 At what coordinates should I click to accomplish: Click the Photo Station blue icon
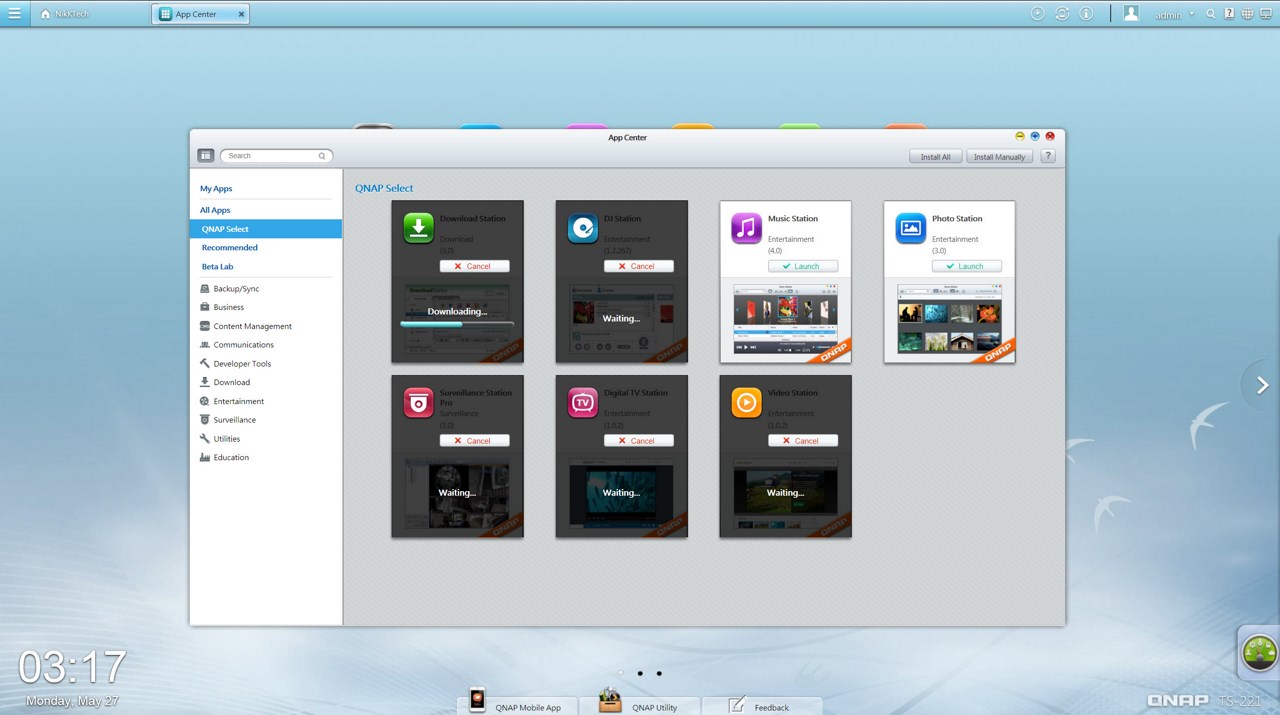click(x=911, y=228)
